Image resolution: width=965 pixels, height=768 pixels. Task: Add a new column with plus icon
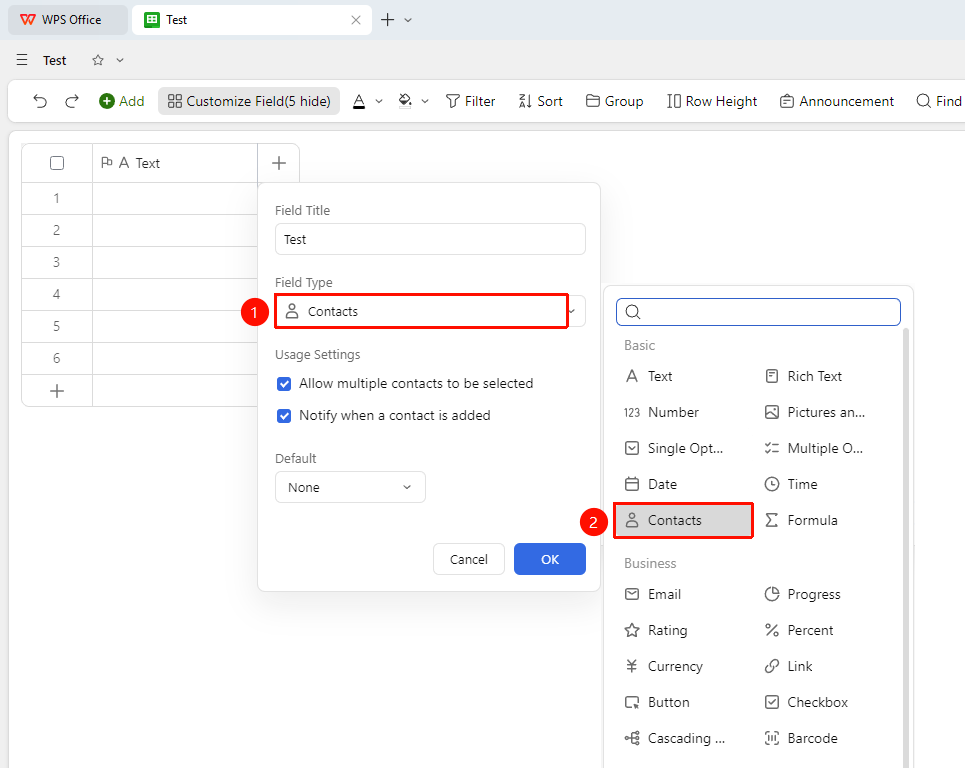pos(279,163)
